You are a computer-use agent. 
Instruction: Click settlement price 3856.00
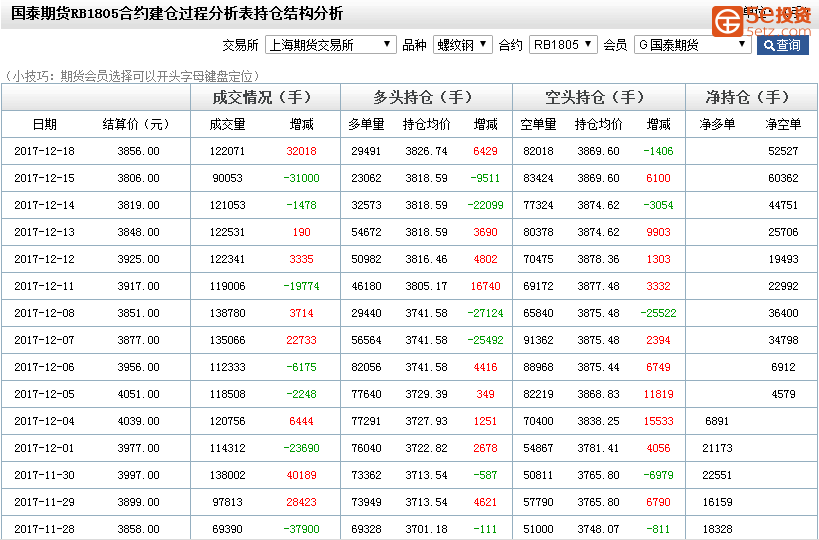pyautogui.click(x=138, y=151)
